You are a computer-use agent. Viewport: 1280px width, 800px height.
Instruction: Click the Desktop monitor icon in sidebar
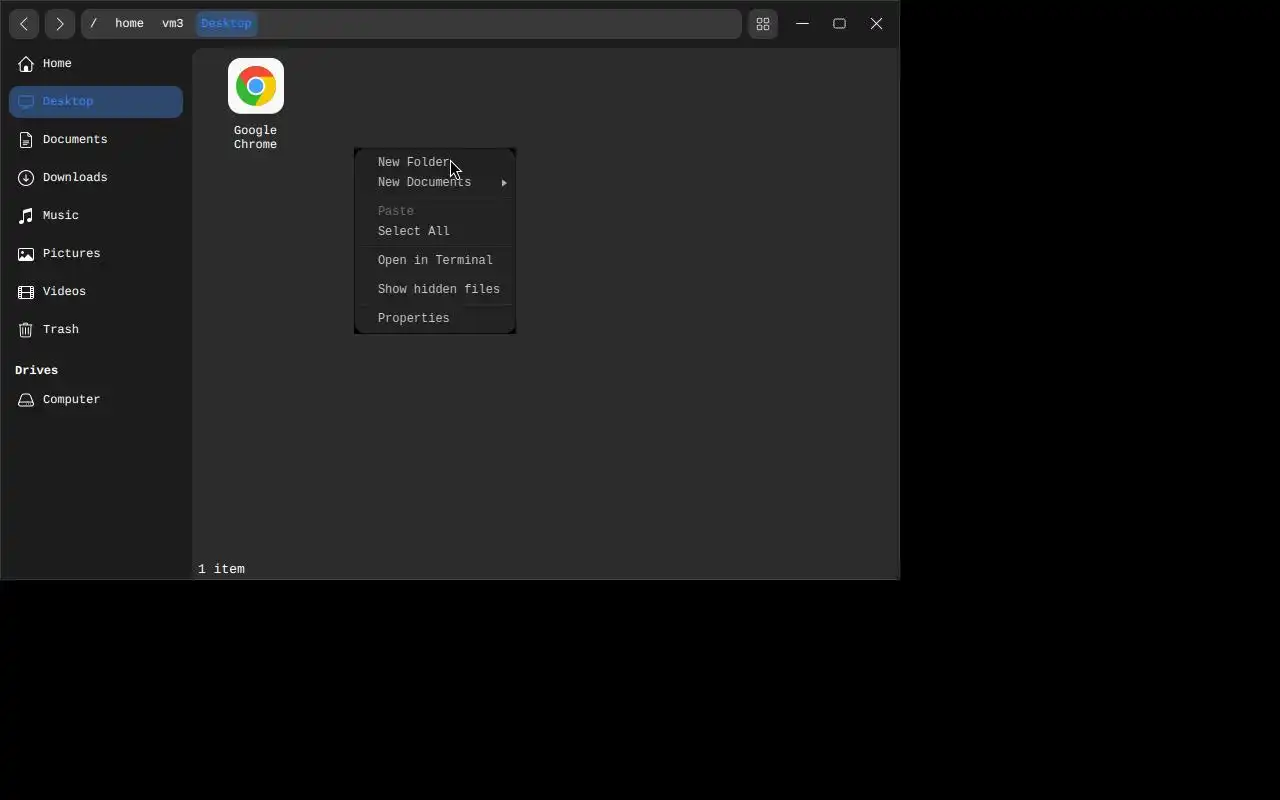pos(26,102)
